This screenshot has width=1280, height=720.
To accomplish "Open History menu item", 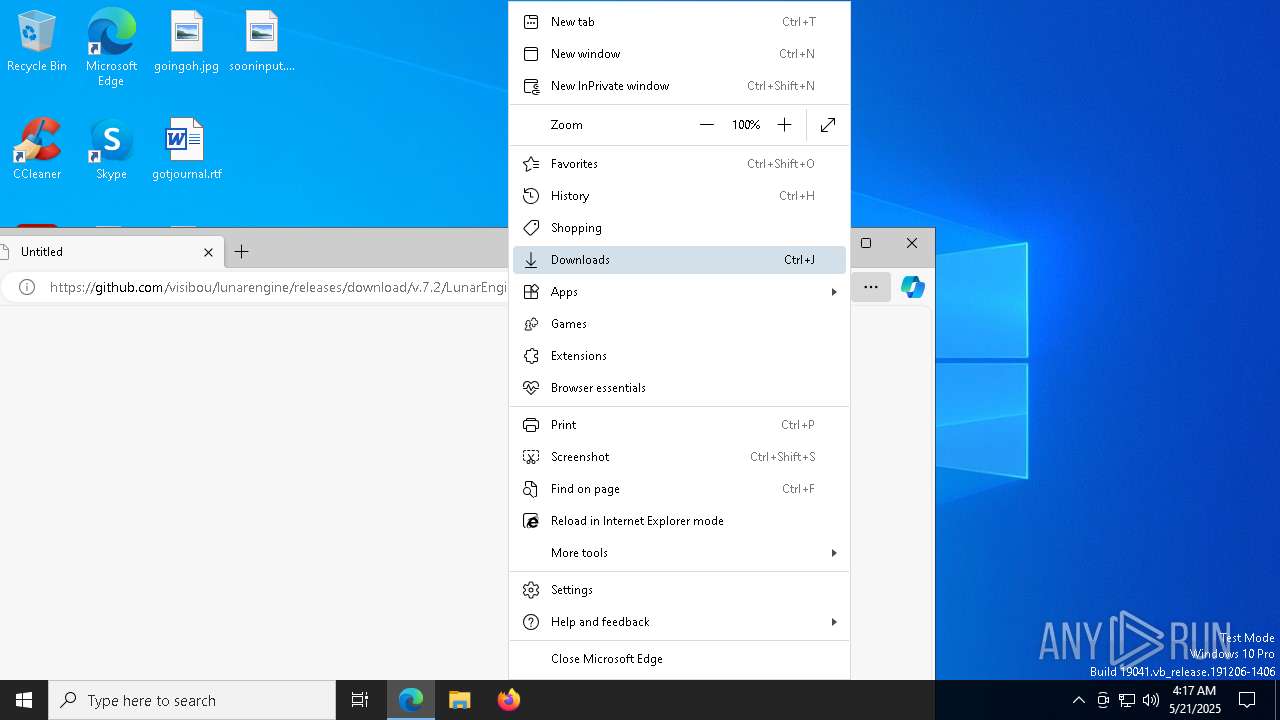I will (679, 196).
